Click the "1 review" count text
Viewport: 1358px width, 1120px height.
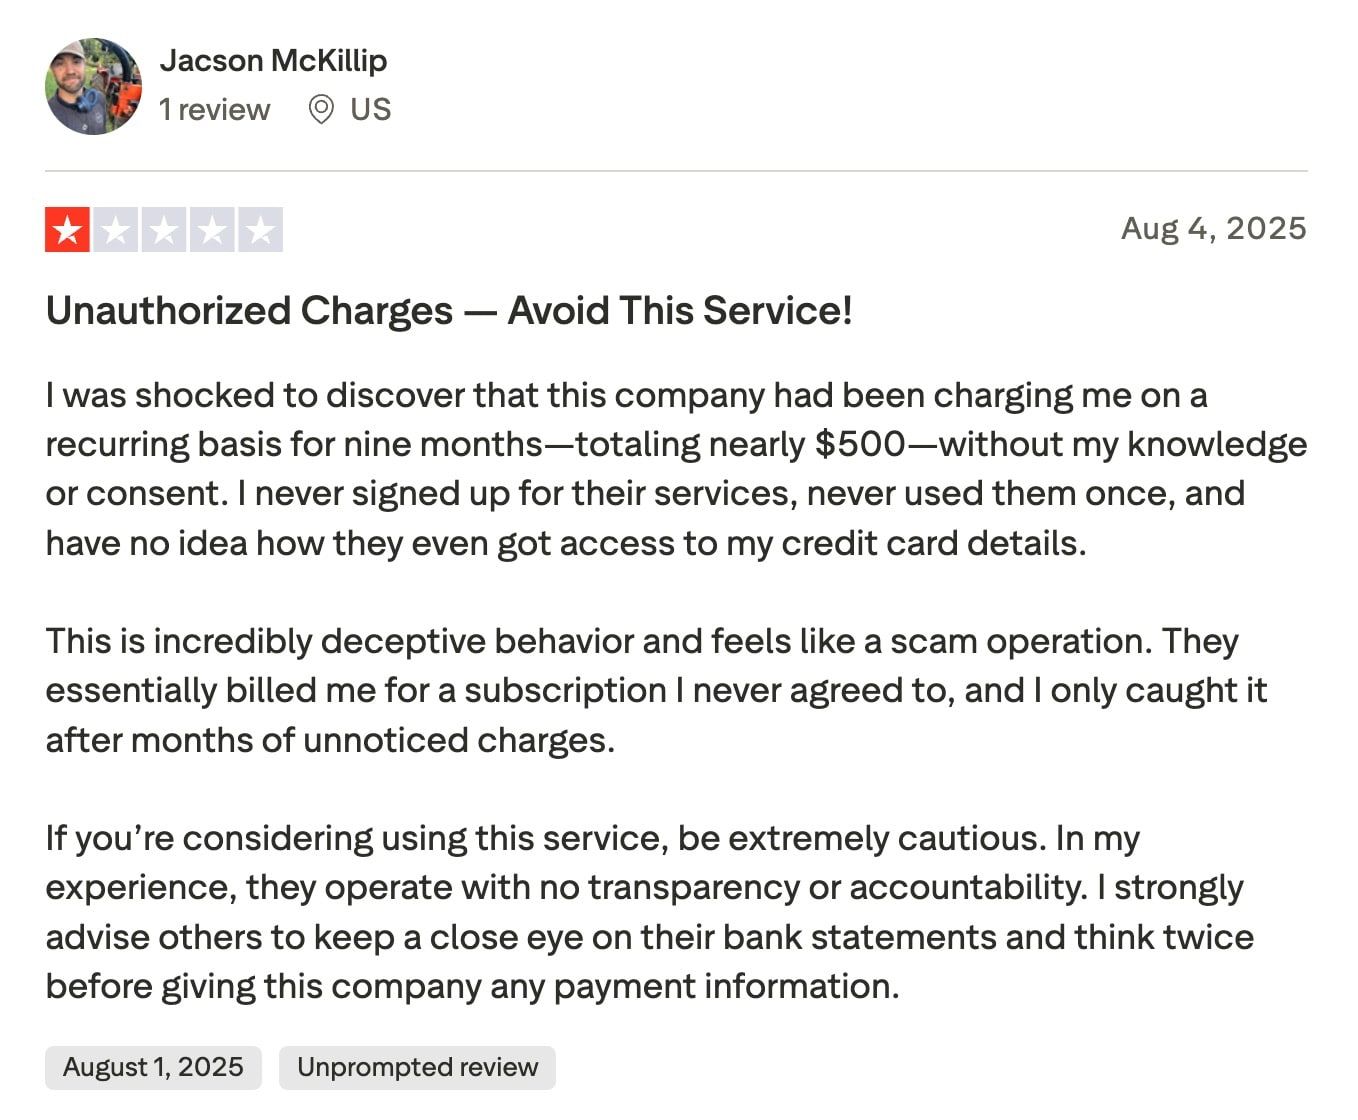pyautogui.click(x=214, y=109)
